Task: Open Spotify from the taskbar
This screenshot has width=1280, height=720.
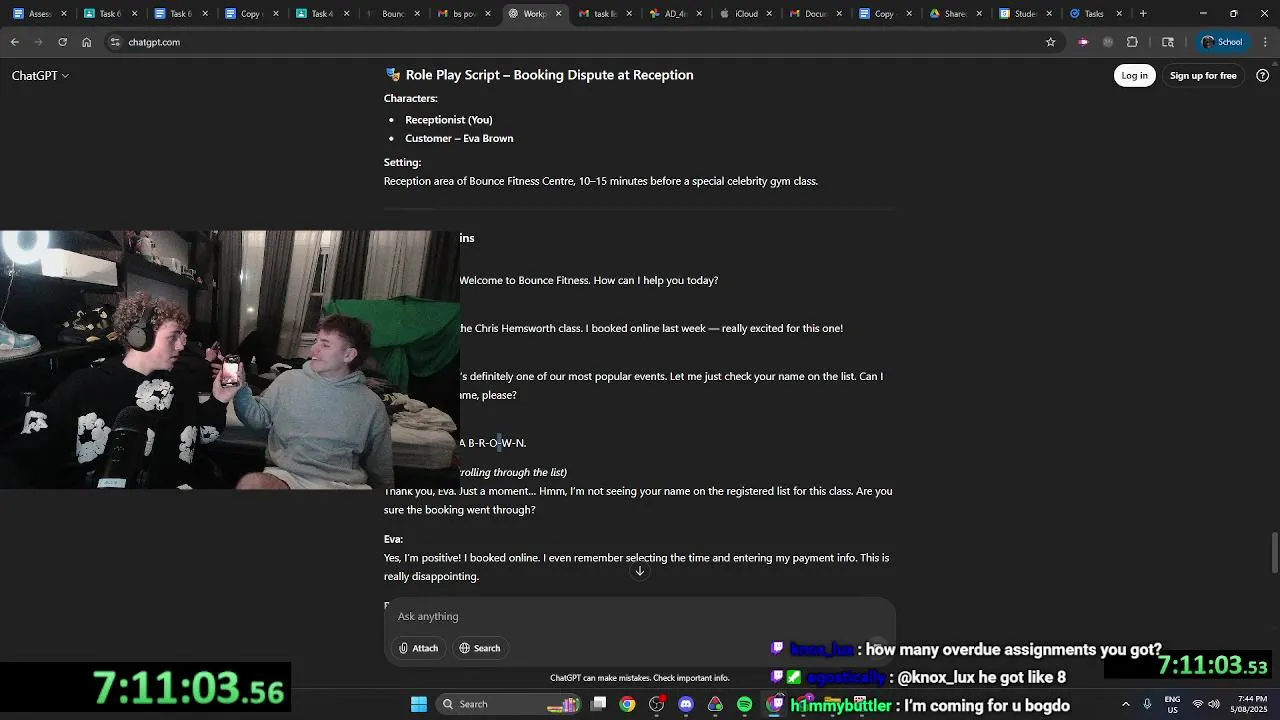Action: coord(744,704)
